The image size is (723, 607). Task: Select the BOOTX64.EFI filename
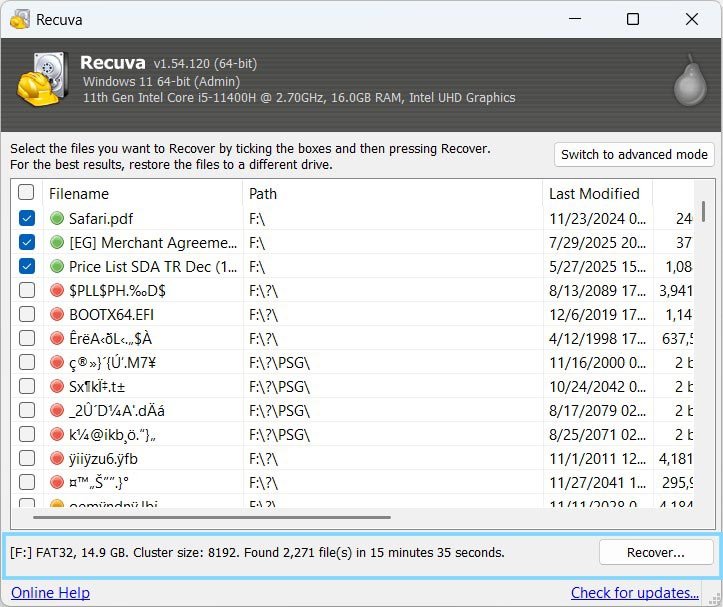point(111,315)
